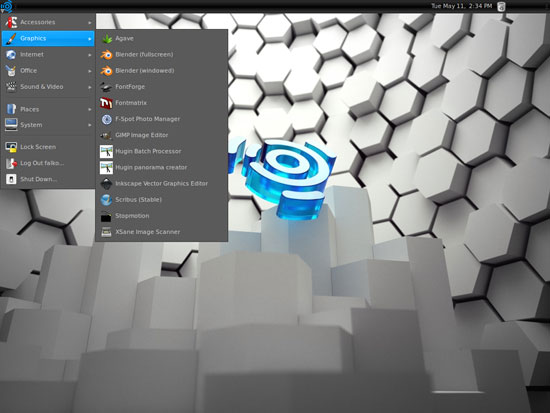Click the Hugin panorama creator icon
The height and width of the screenshot is (413, 550).
point(106,167)
